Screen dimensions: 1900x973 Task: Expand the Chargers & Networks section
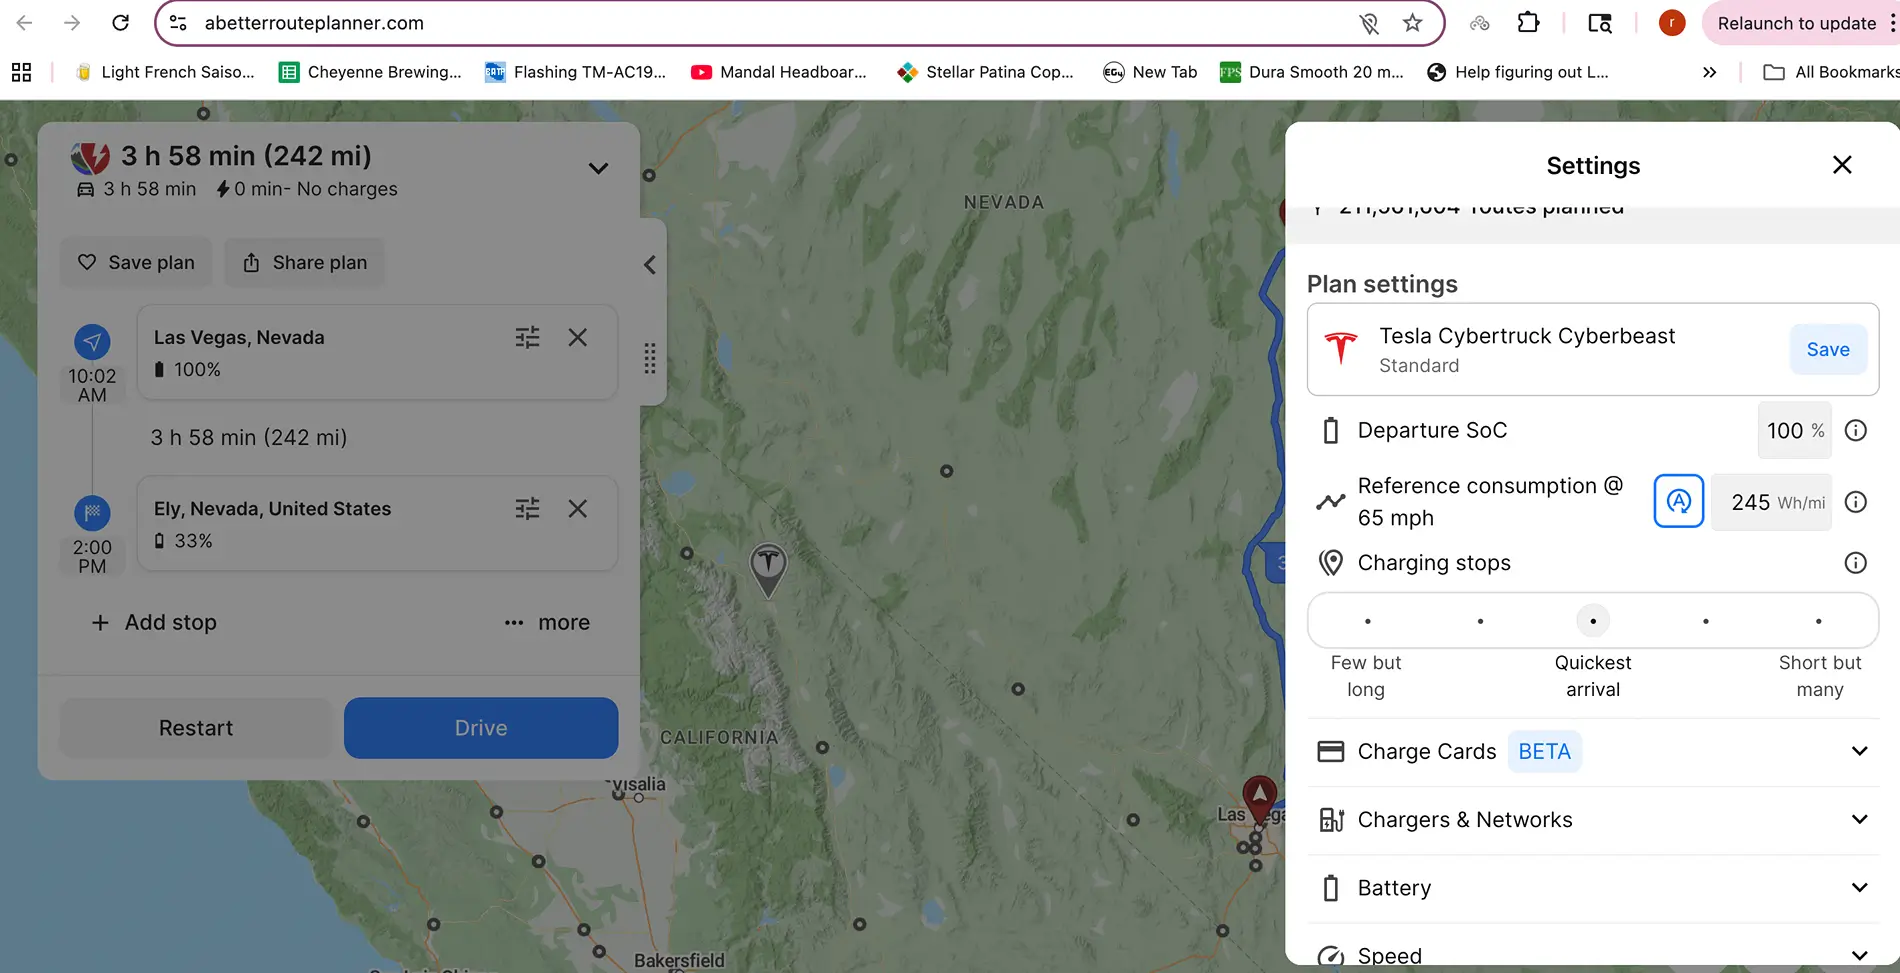[x=1592, y=820]
